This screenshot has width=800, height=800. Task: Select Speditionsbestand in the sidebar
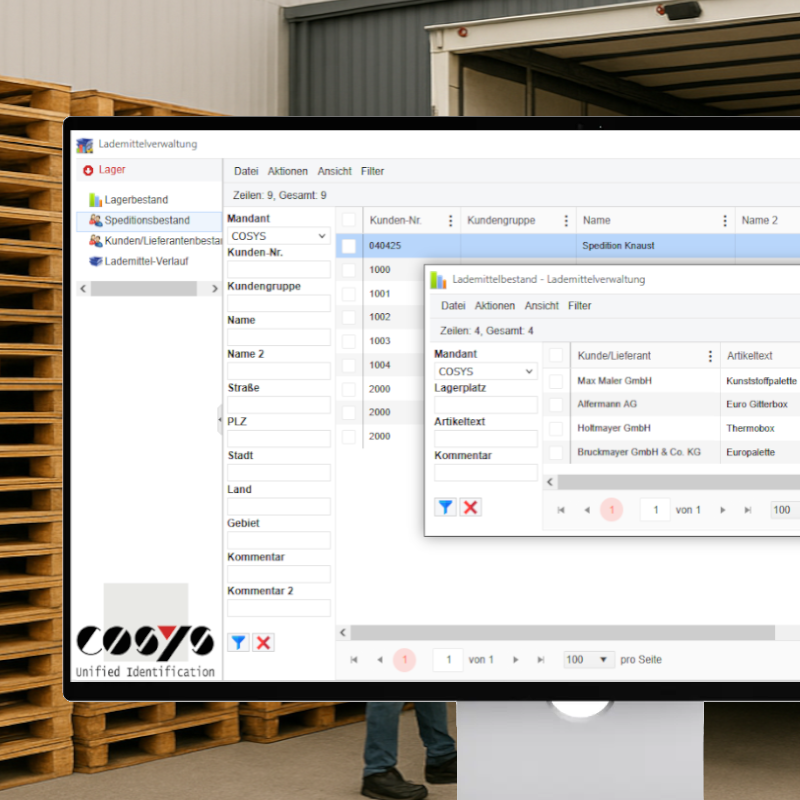pos(147,220)
